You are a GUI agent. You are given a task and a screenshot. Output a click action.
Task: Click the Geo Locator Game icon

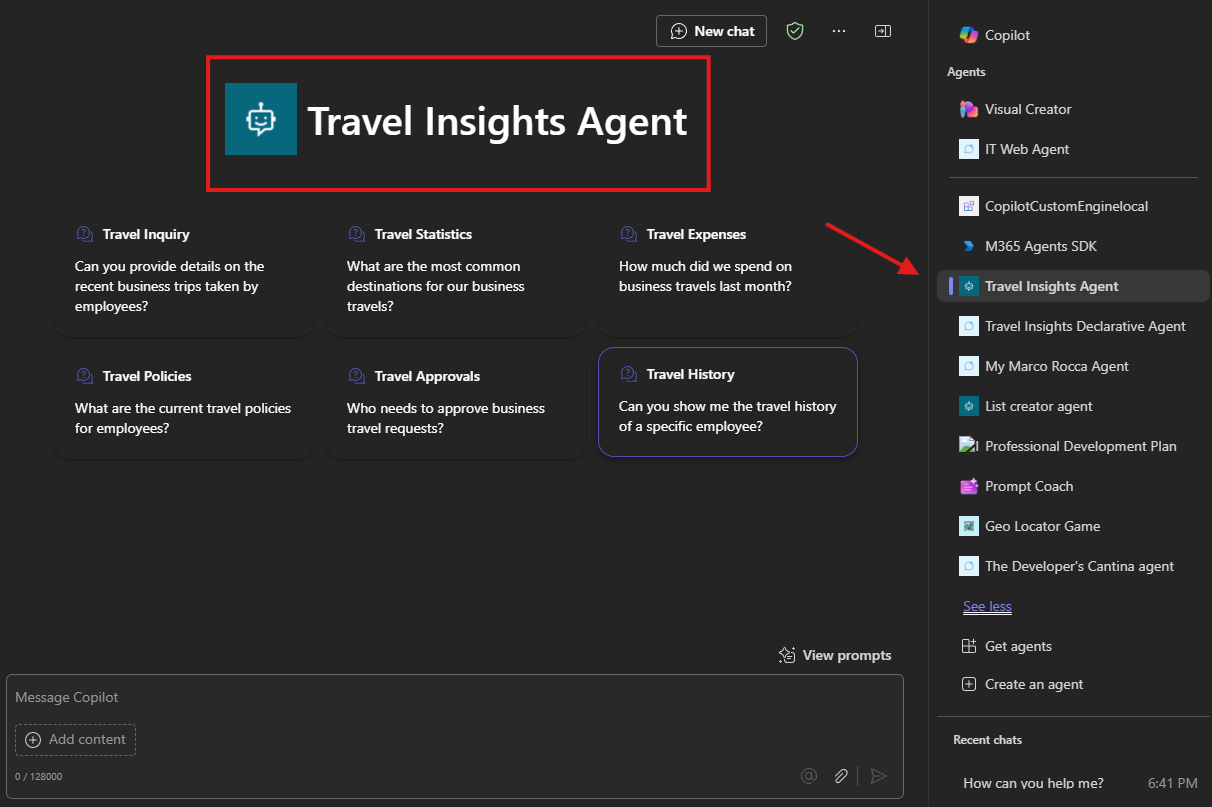click(968, 526)
